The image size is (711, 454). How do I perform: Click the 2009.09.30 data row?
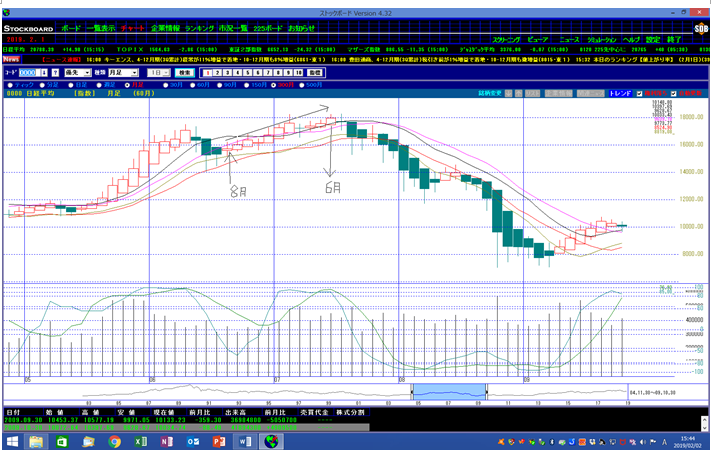coord(186,420)
